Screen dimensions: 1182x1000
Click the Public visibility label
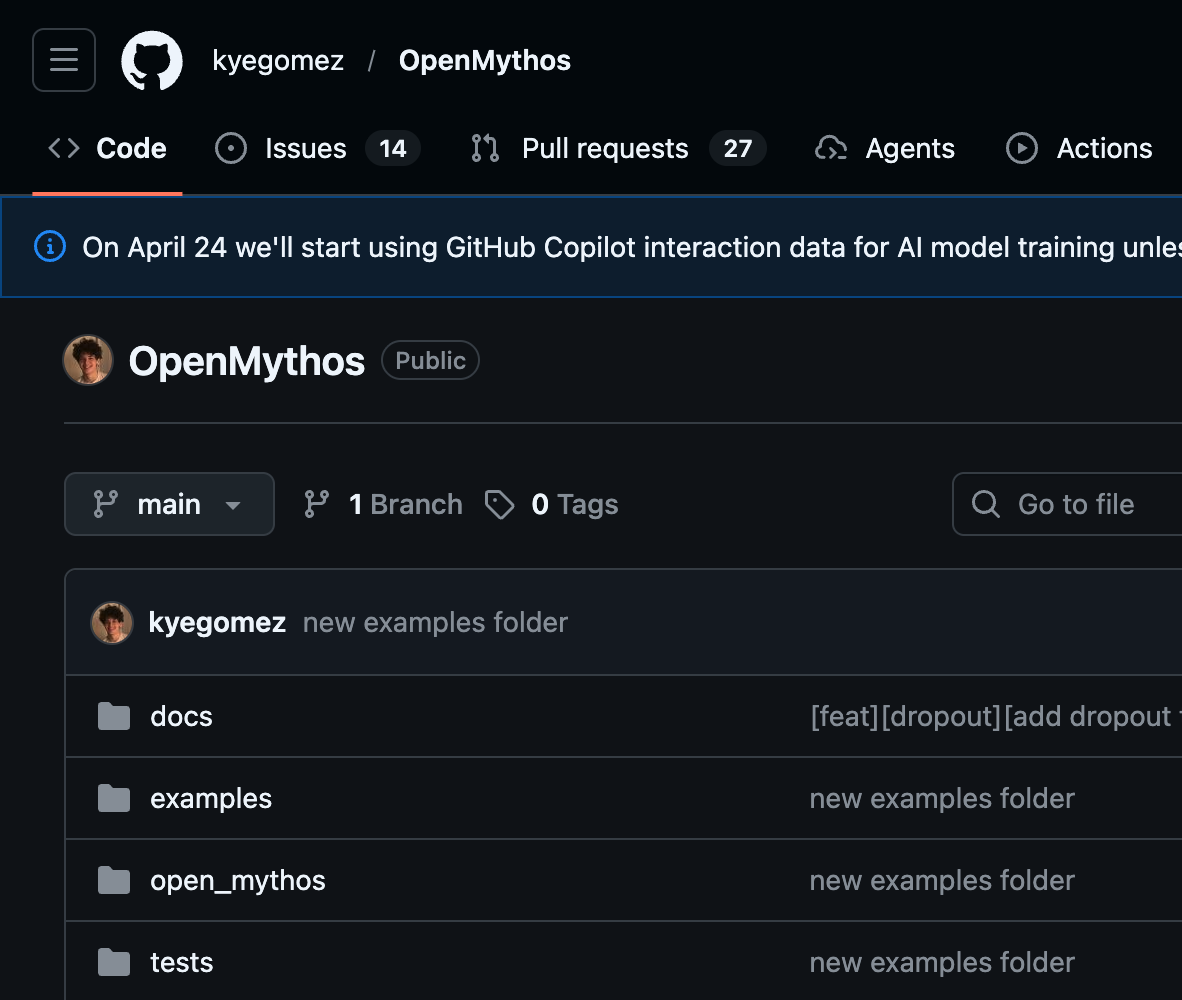430,360
